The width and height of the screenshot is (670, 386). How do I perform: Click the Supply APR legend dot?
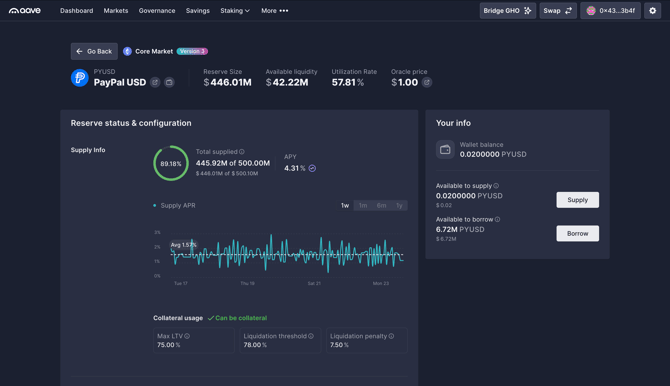(155, 206)
